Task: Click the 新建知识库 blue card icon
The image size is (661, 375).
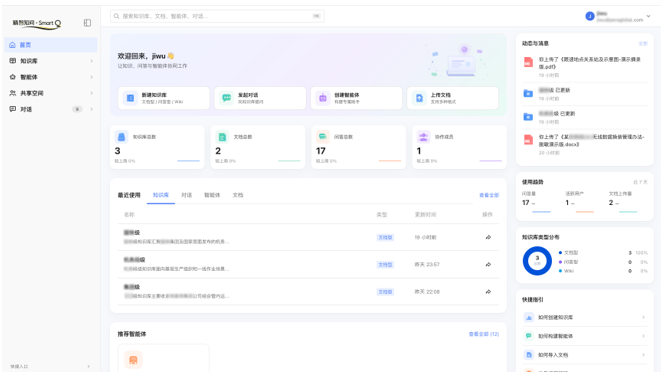Action: tap(130, 98)
